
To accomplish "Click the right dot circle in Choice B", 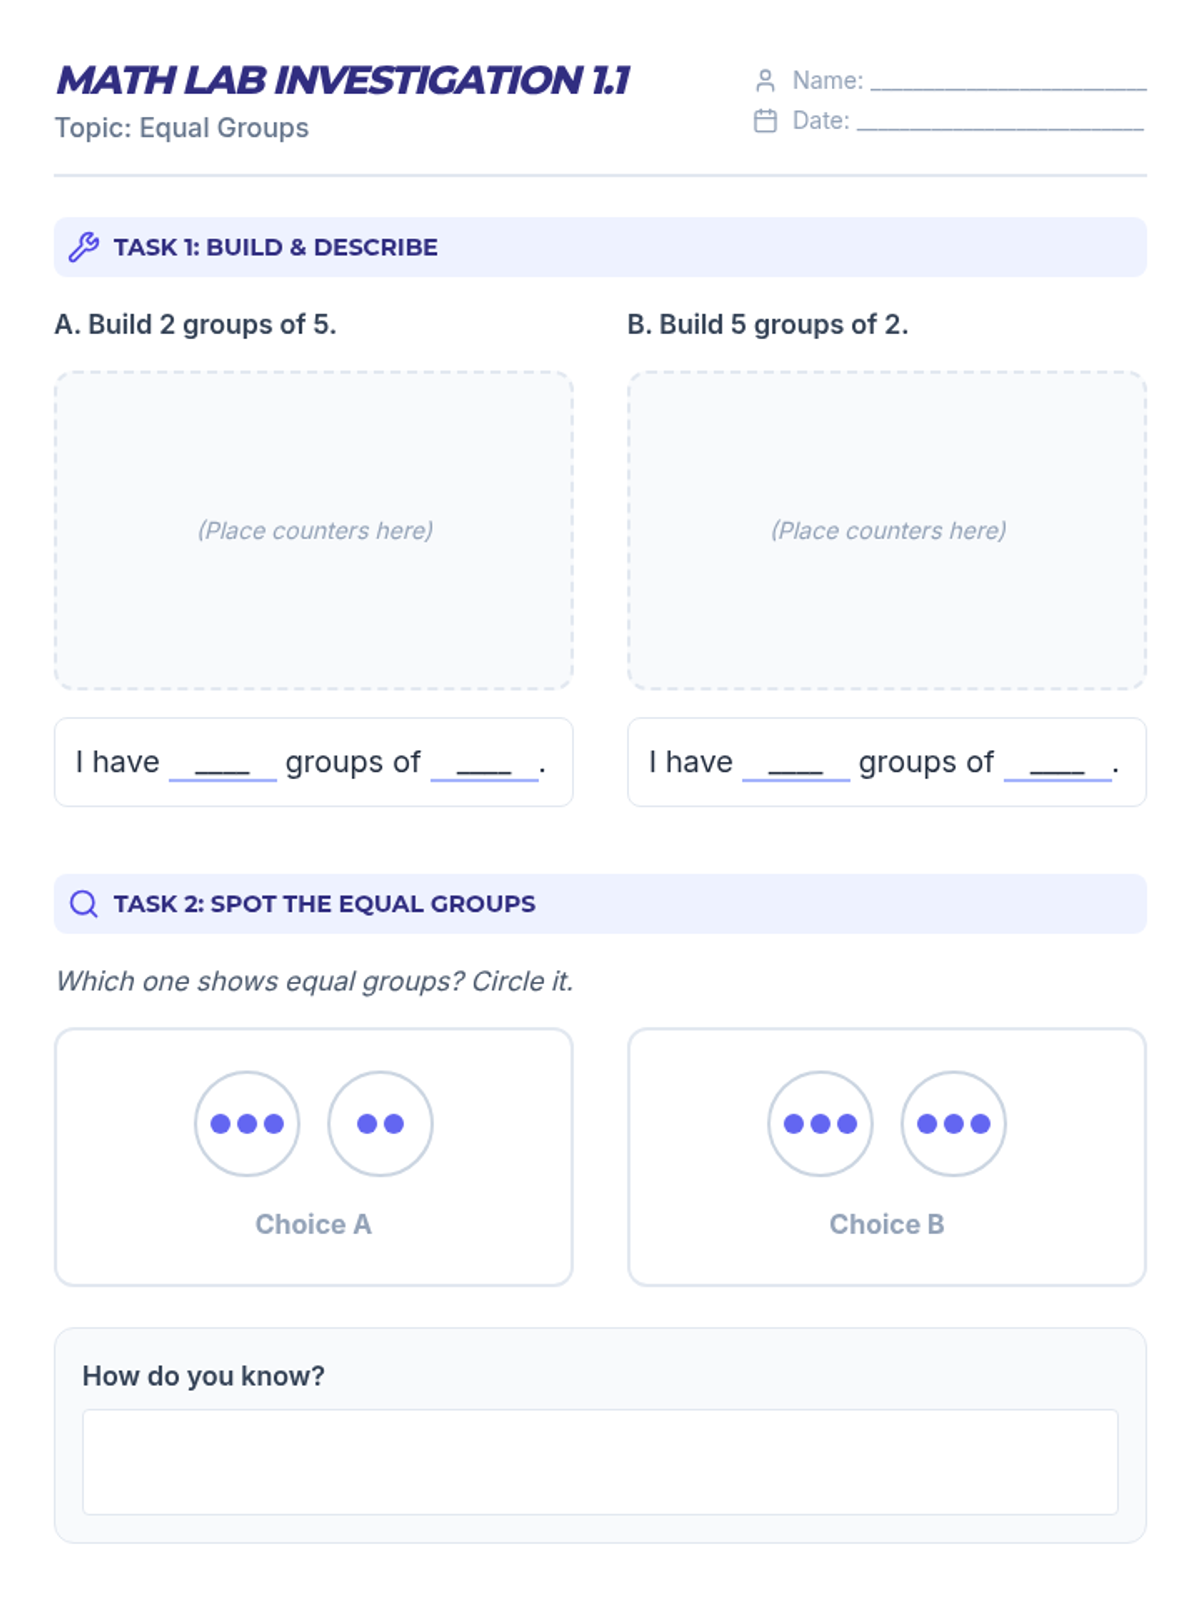I will (x=953, y=1123).
